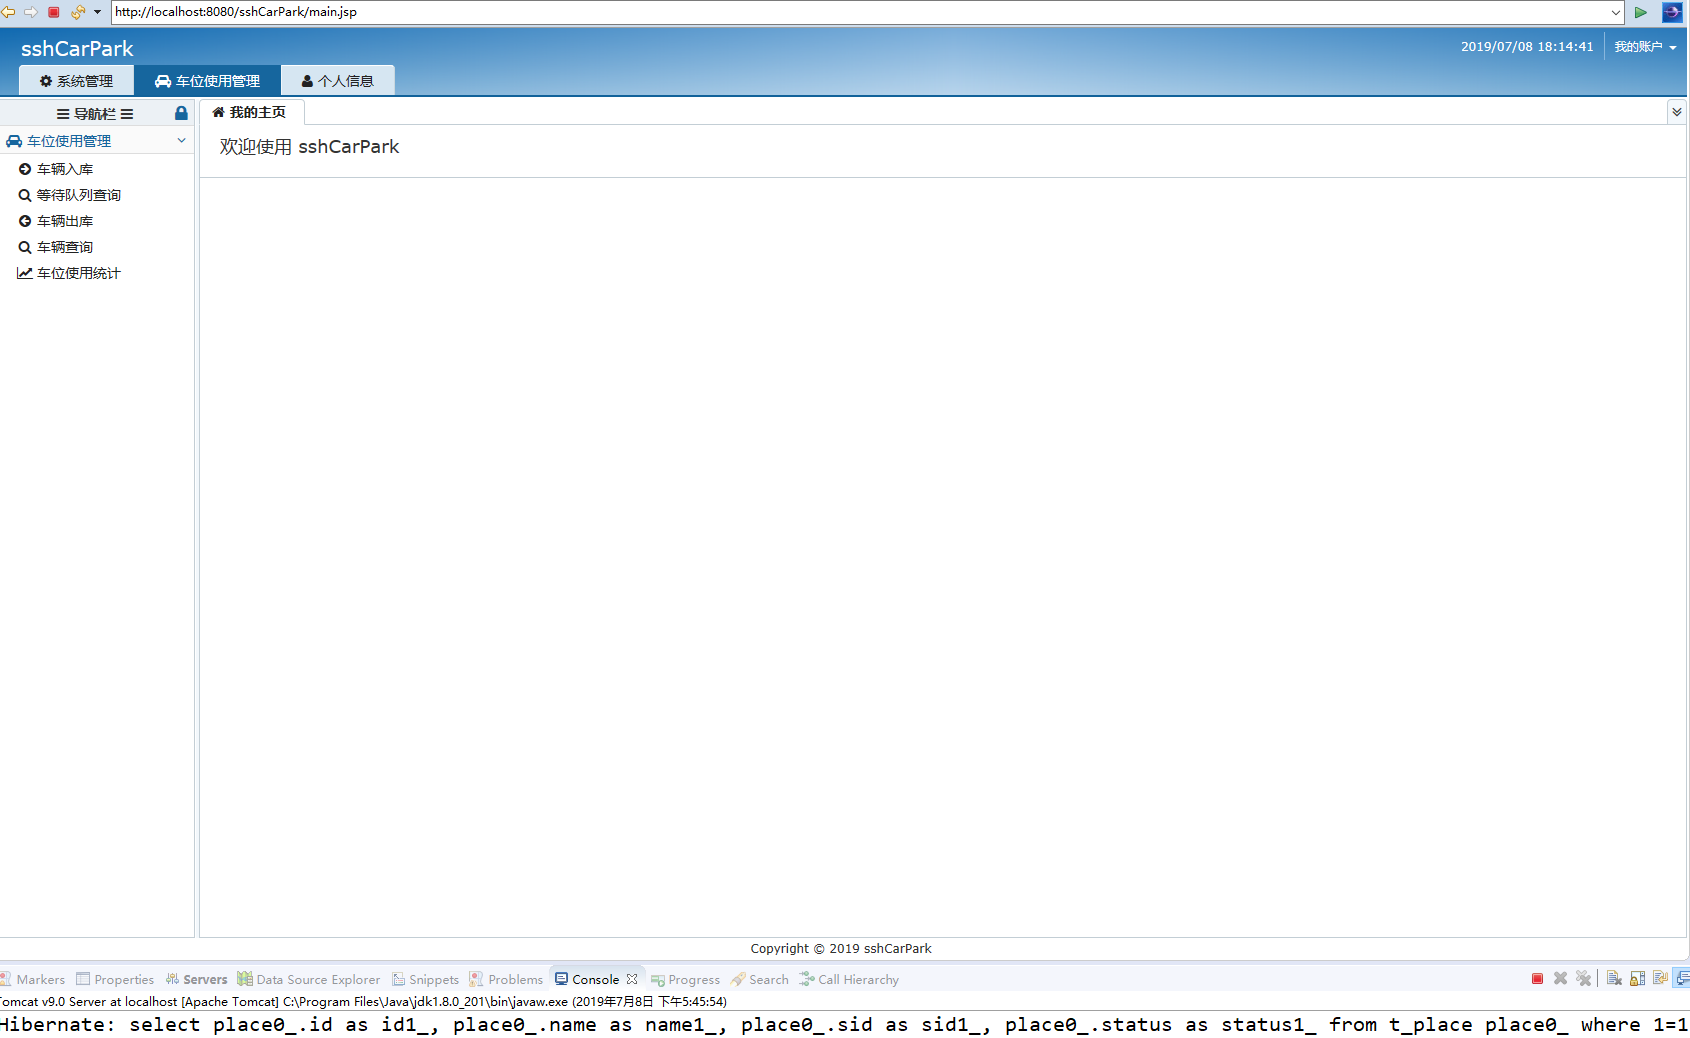1690x1038 pixels.
Task: Click the green Go to URL arrow
Action: (1641, 12)
